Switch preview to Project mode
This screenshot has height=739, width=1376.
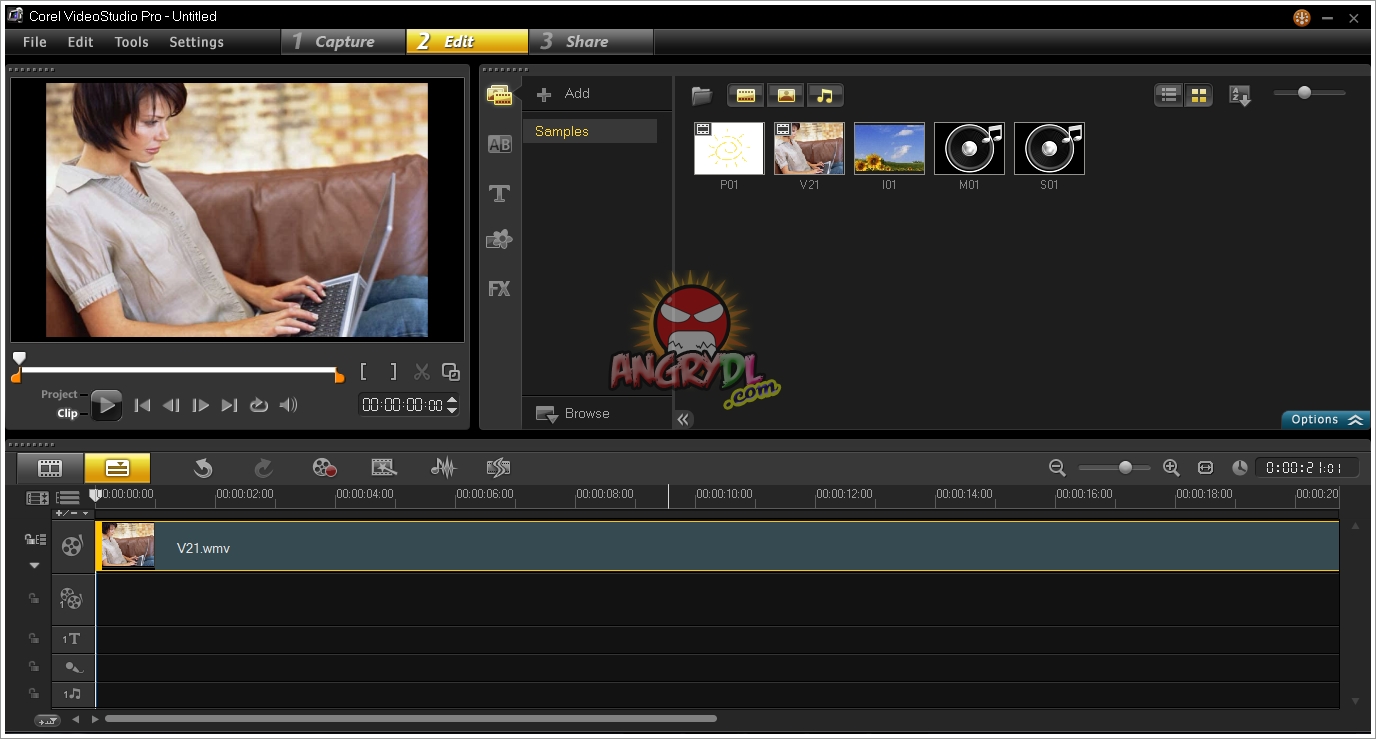[59, 394]
